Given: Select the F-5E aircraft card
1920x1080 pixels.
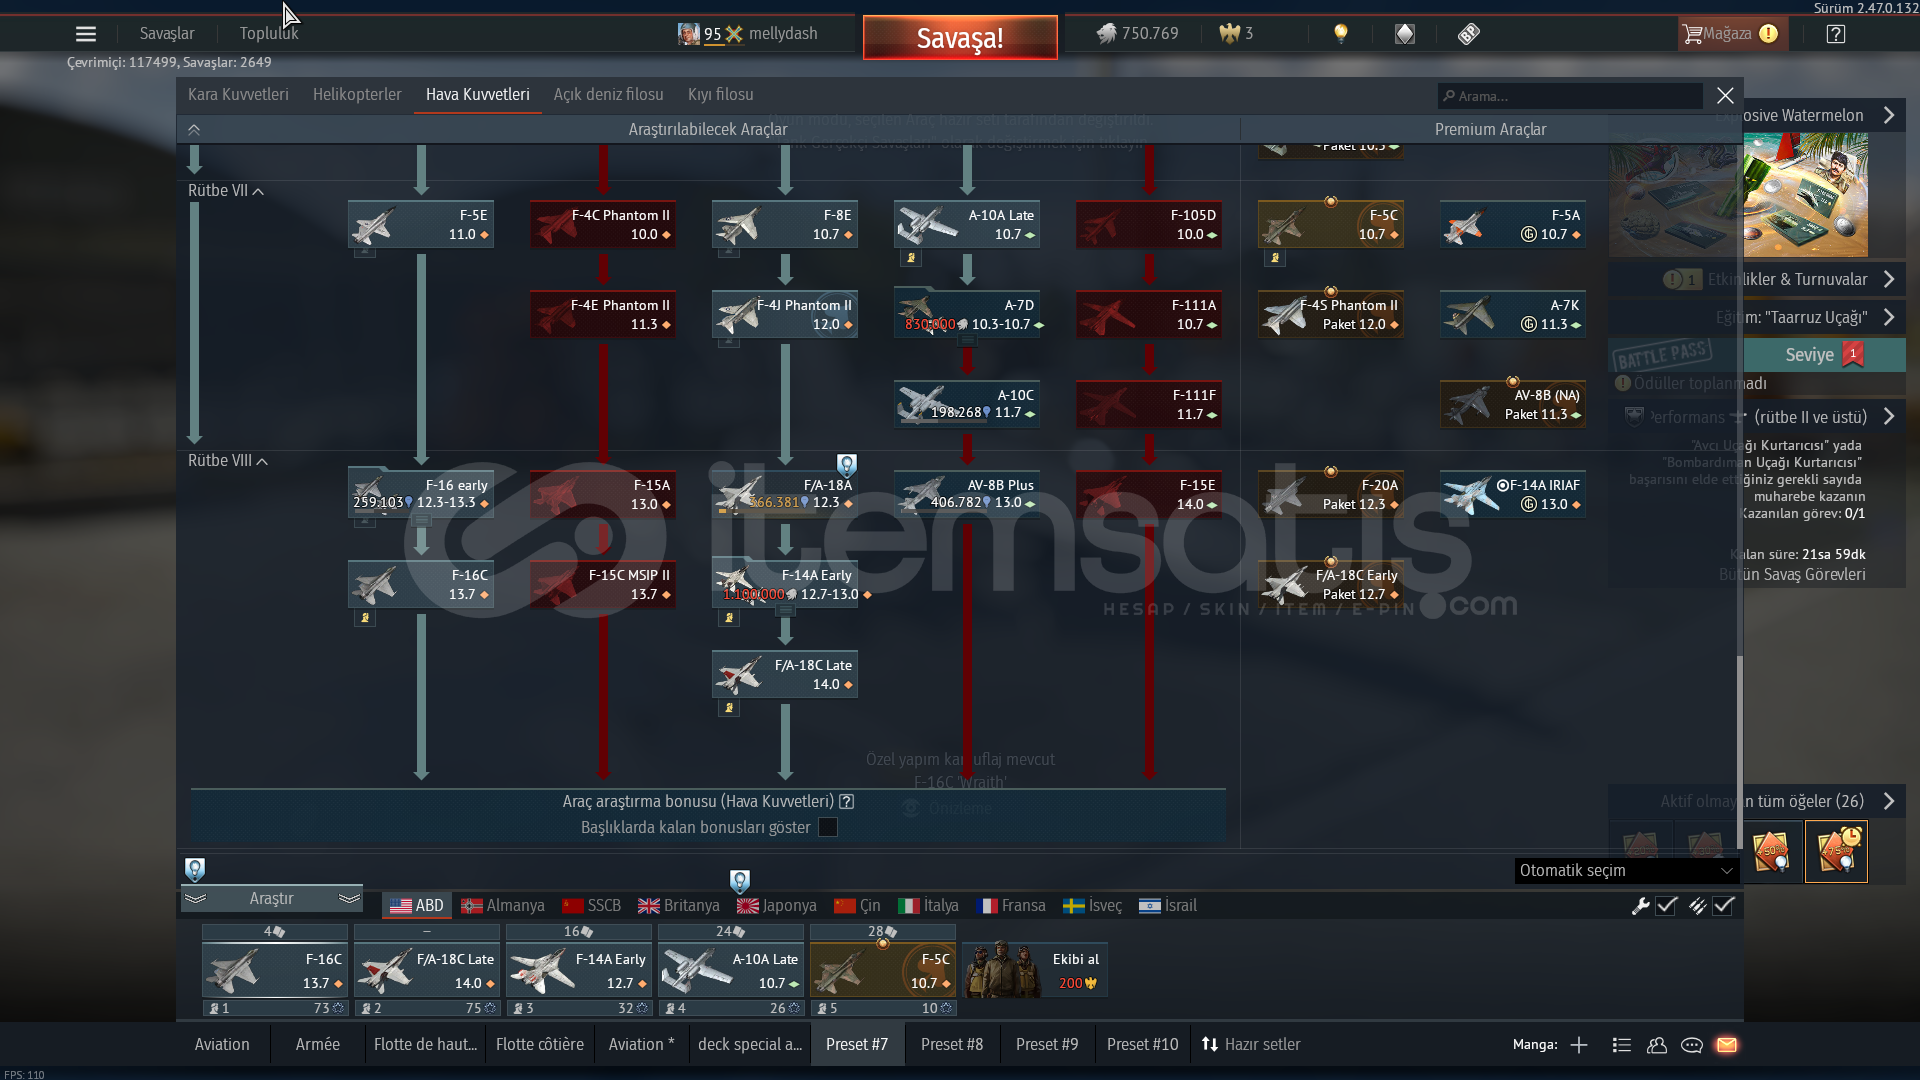Looking at the screenshot, I should 421,224.
